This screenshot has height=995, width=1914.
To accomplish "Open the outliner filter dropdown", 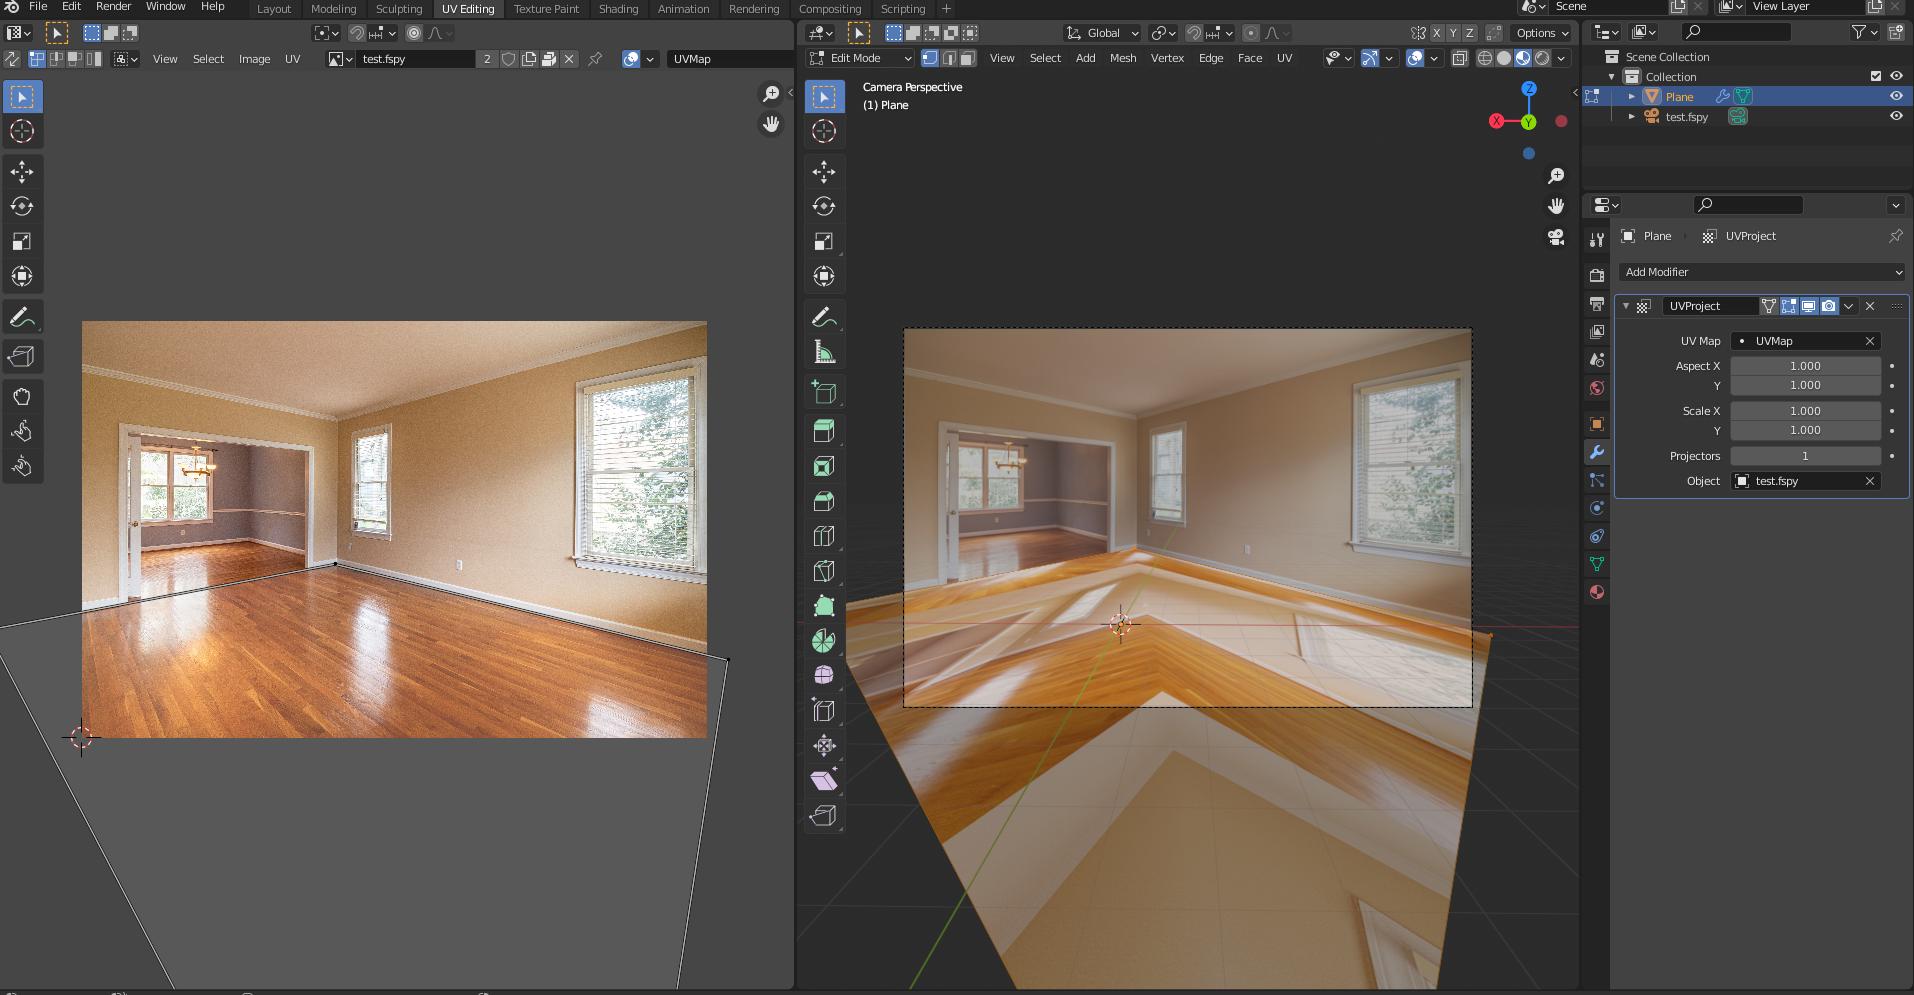I will pyautogui.click(x=1864, y=33).
